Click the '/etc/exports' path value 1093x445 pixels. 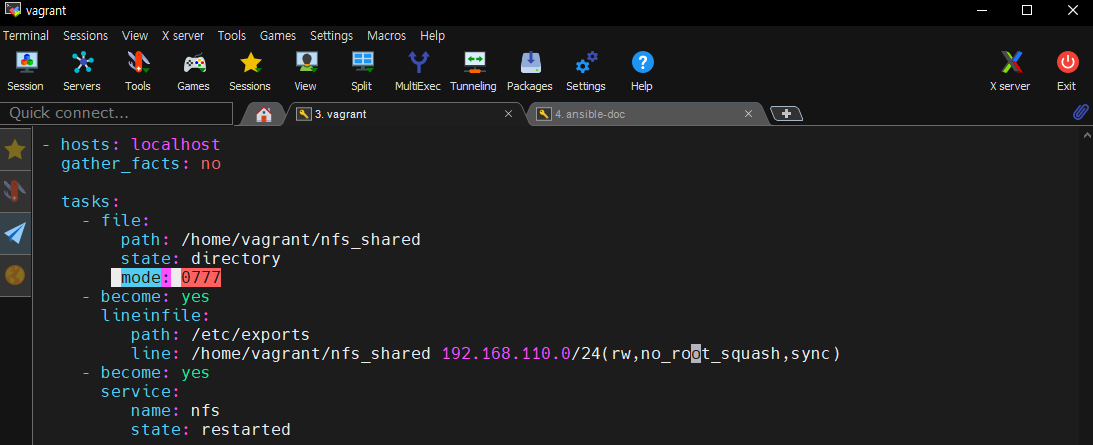[x=250, y=335]
